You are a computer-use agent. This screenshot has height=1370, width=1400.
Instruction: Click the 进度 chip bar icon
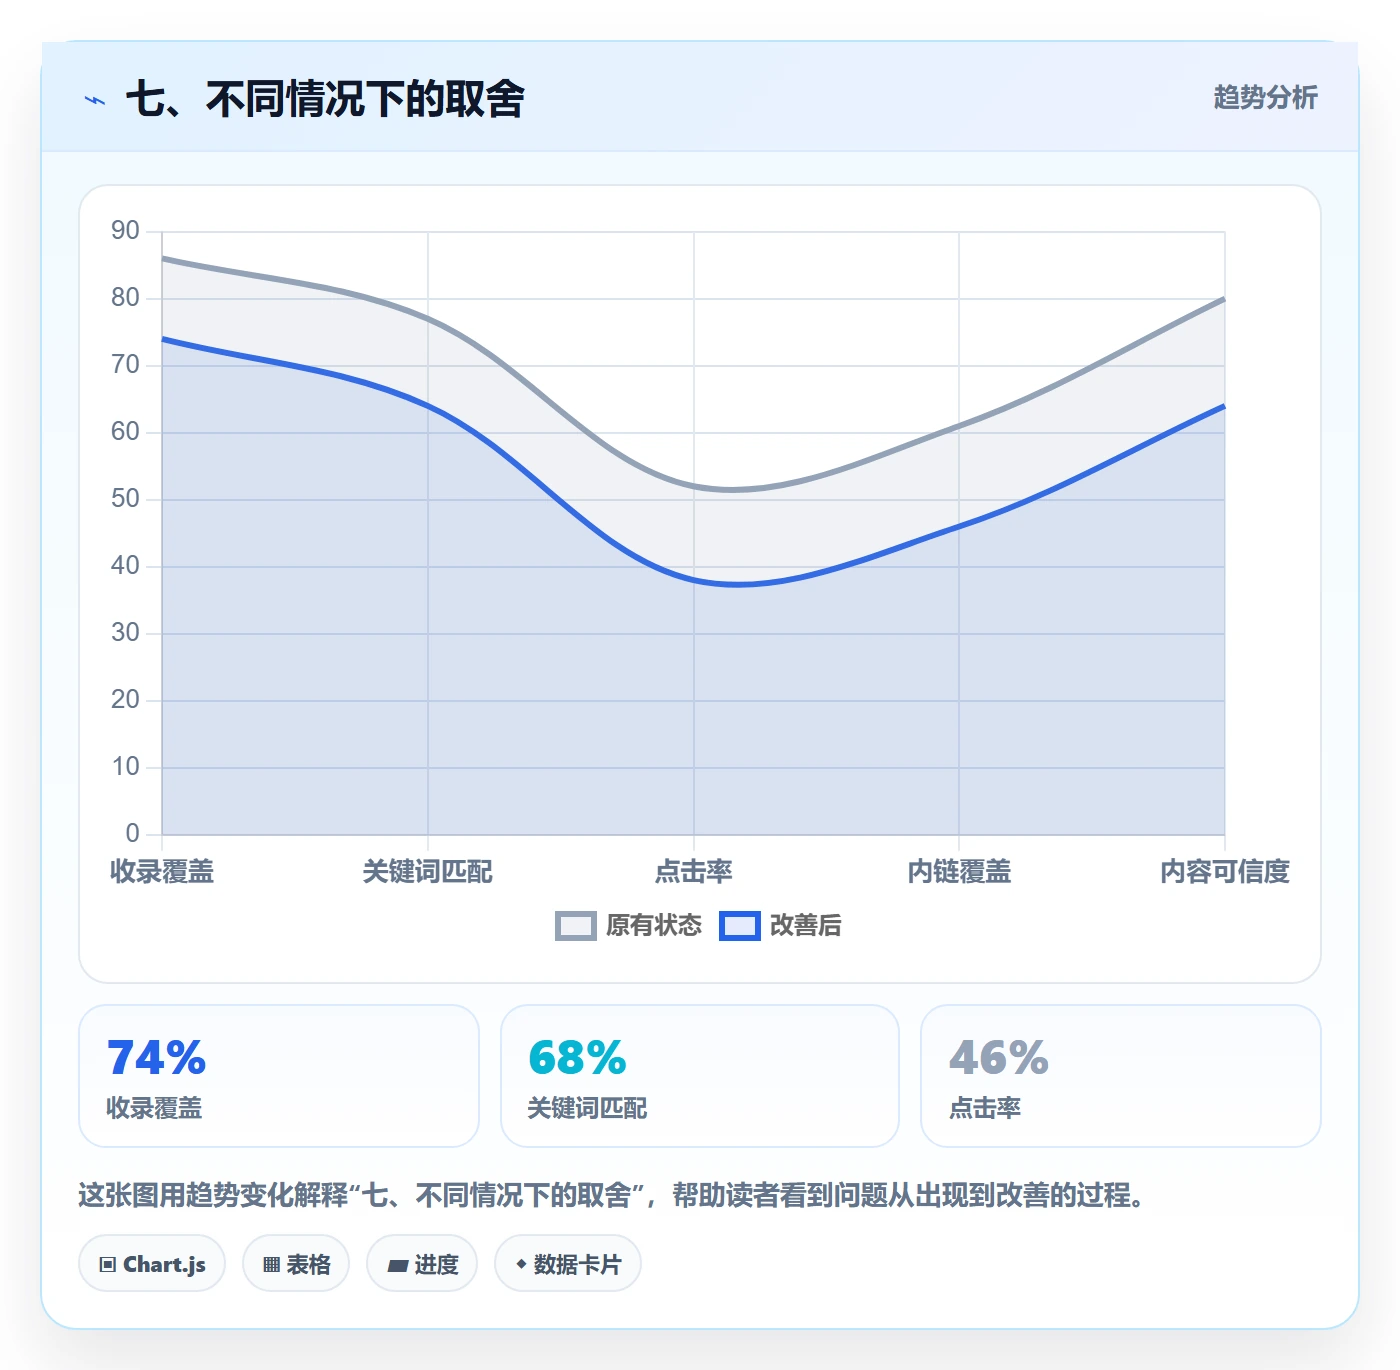point(397,1266)
